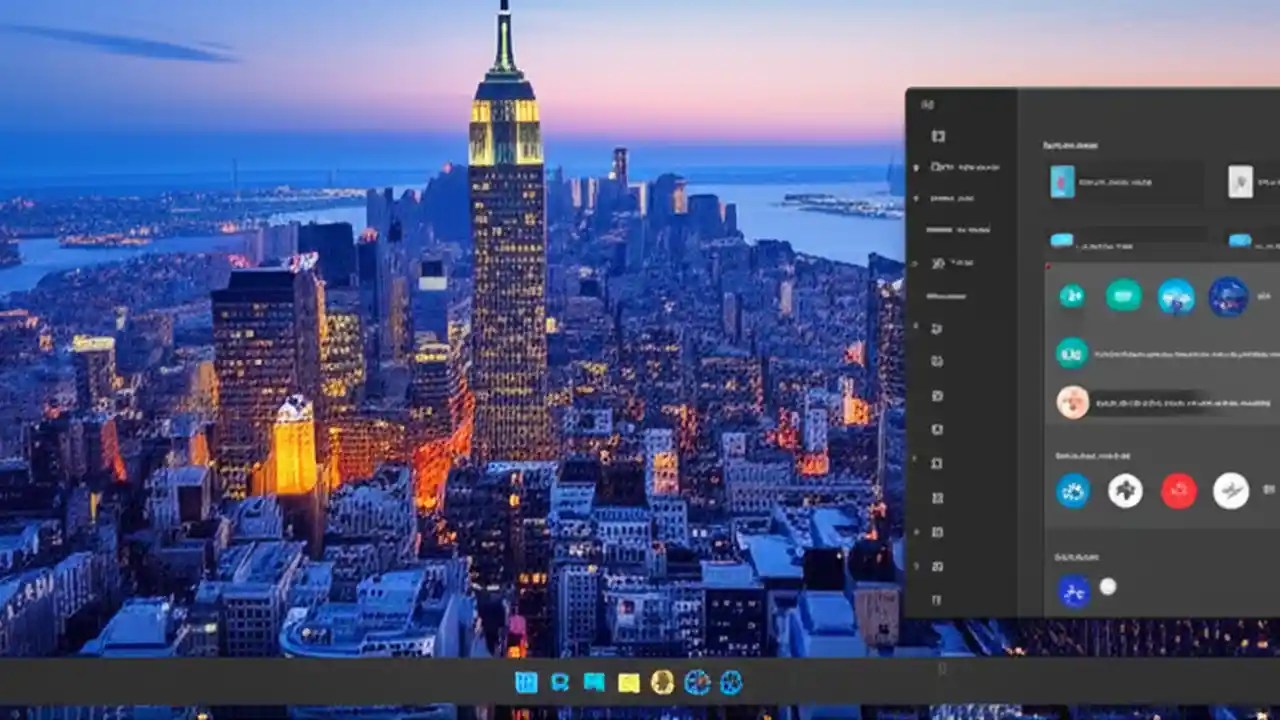Open the blue shutter-style circular app icon
The width and height of the screenshot is (1280, 720).
click(1072, 490)
